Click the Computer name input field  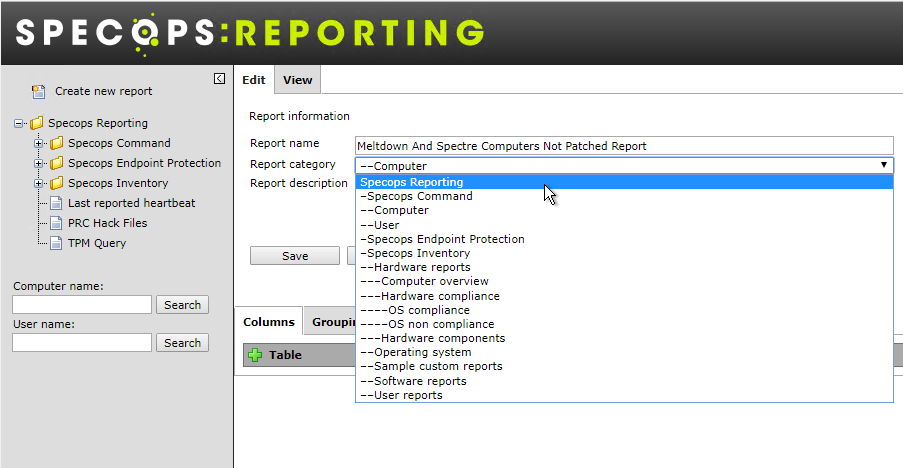82,305
